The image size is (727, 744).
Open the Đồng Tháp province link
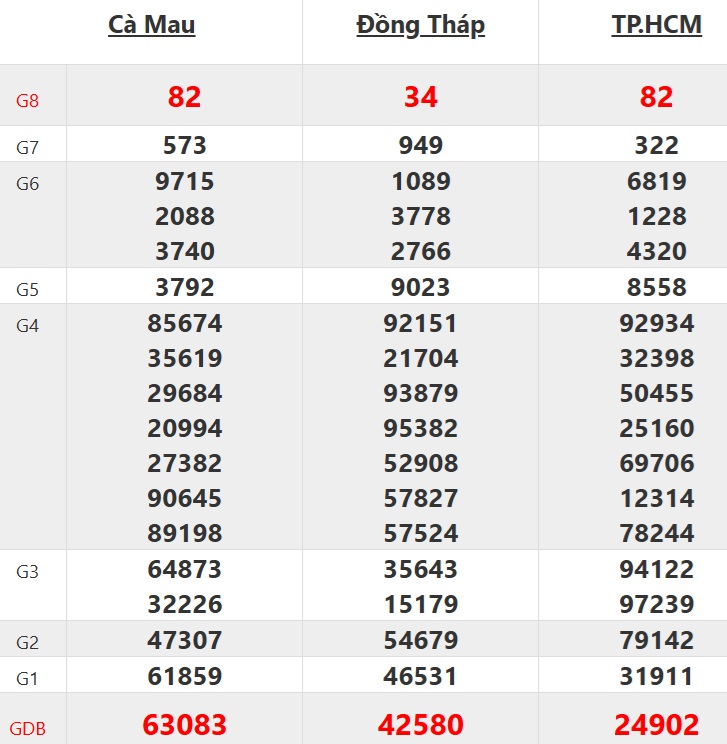click(420, 25)
